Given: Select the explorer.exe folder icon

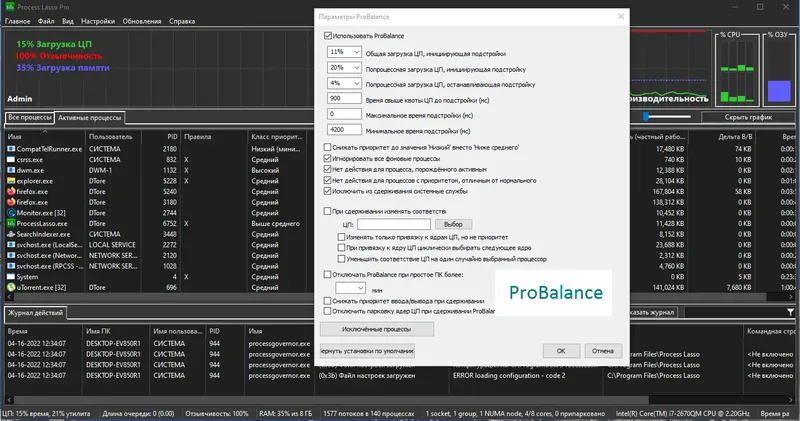Looking at the screenshot, I should click(x=11, y=181).
